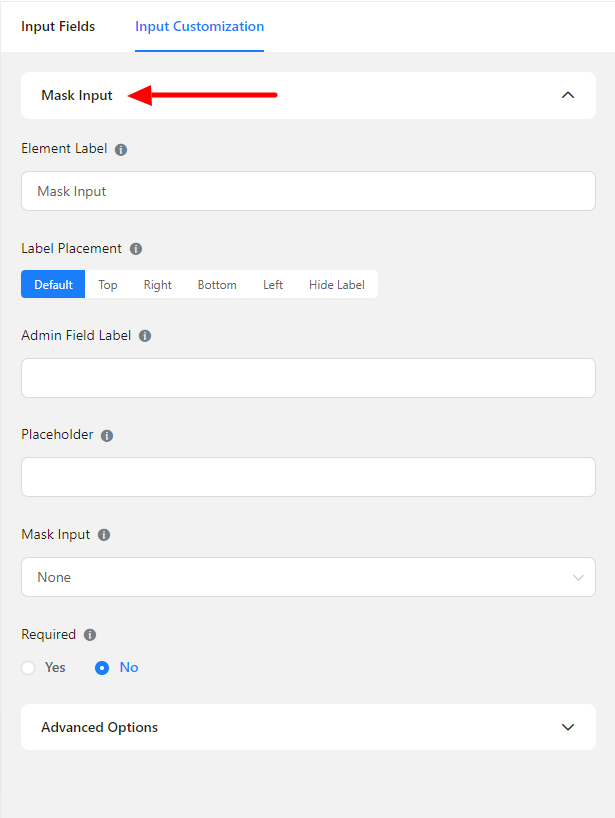Open the Mask Input None dropdown
The height and width of the screenshot is (818, 615).
coord(308,577)
